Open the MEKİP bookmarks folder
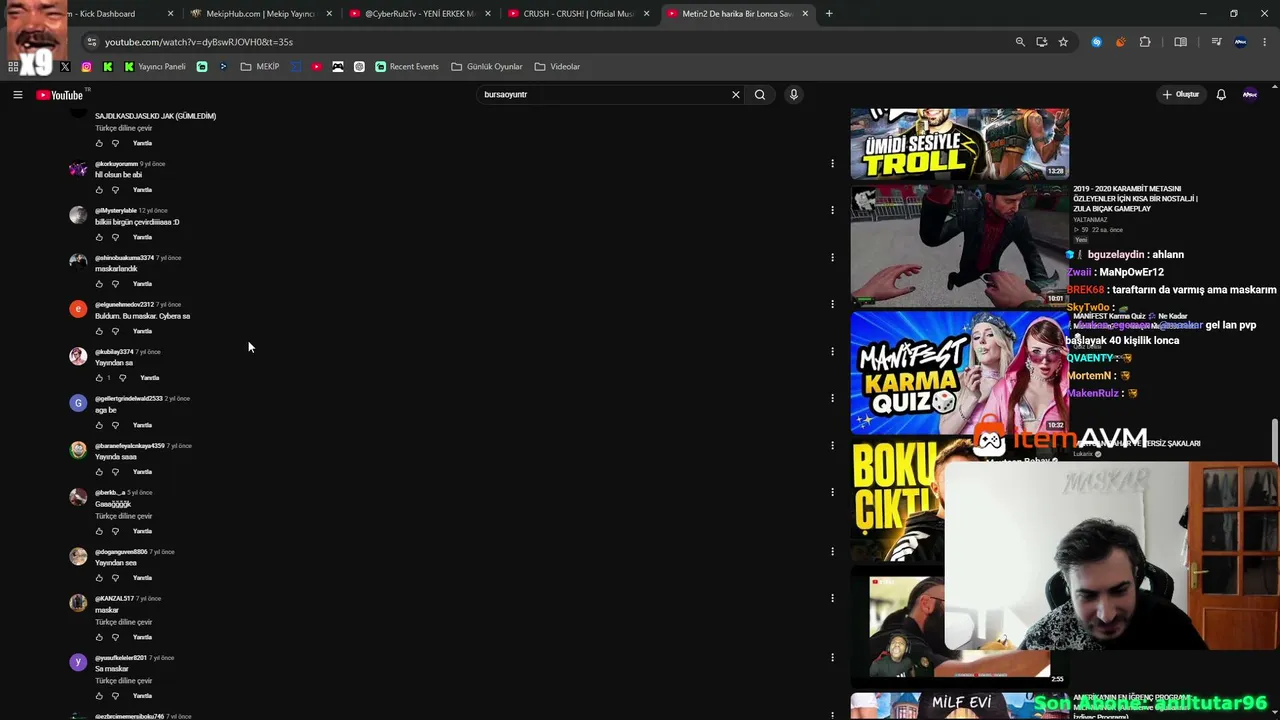1280x720 pixels. click(260, 67)
